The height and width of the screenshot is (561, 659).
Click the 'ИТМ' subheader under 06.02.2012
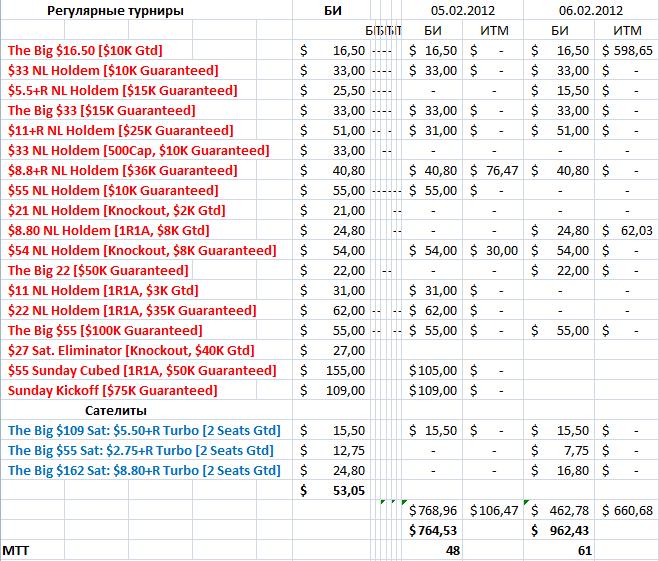(x=627, y=31)
